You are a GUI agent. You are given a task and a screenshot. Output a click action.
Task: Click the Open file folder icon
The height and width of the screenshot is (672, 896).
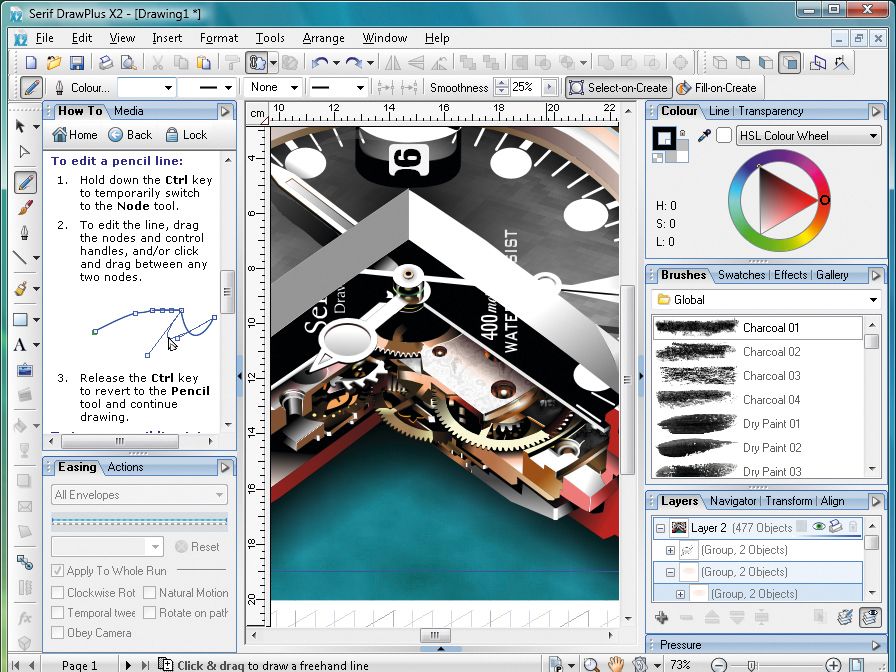(x=54, y=62)
